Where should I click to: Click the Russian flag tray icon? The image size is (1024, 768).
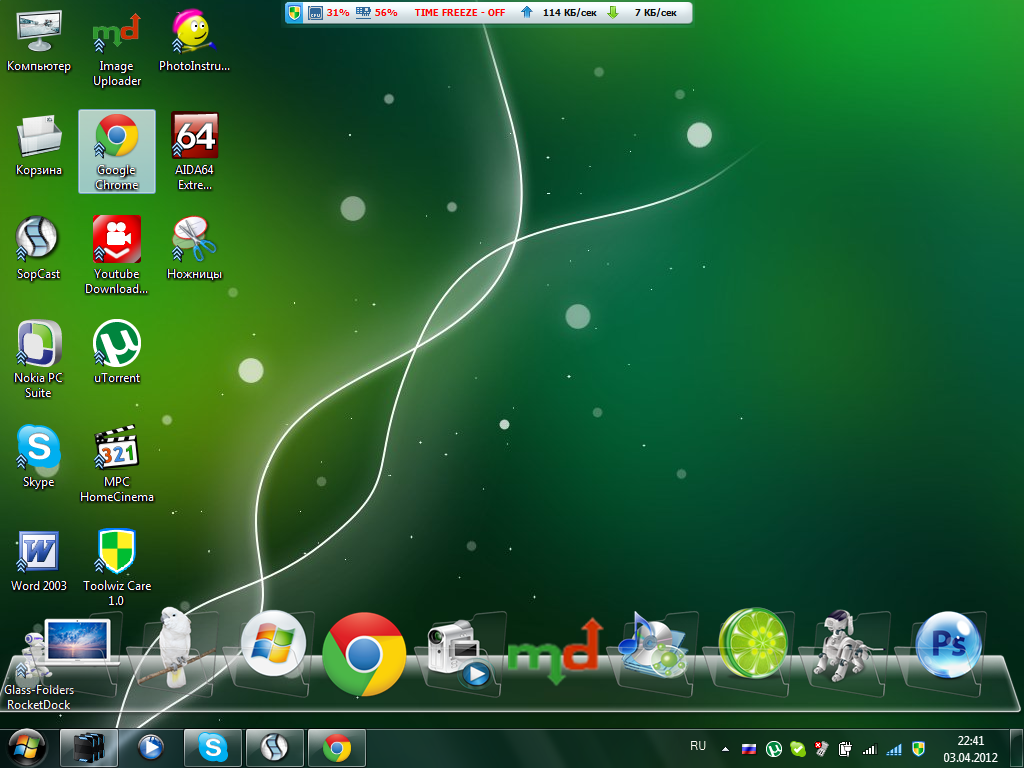click(x=748, y=748)
